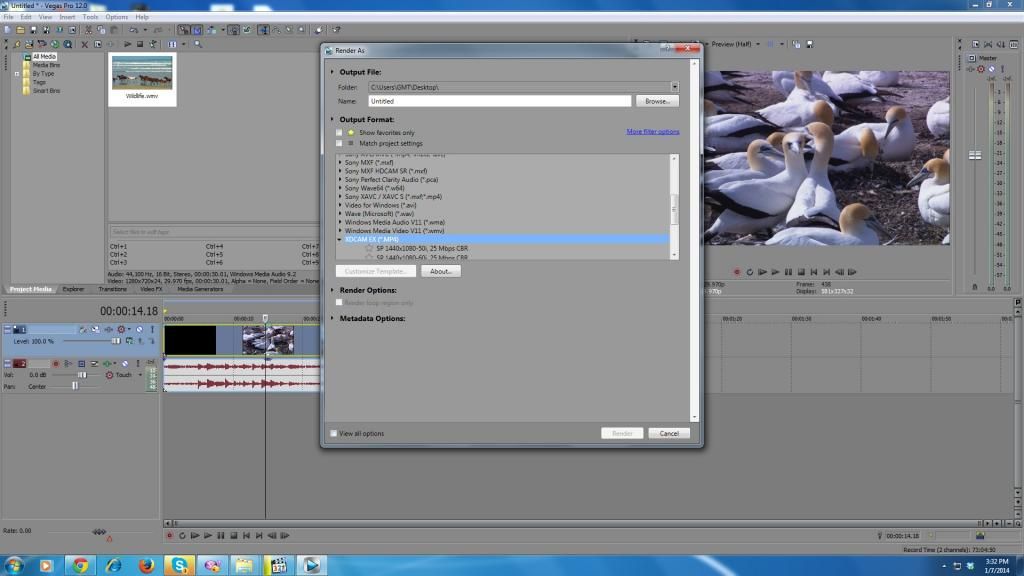Expand the By Type media bin
1024x576 pixels.
click(17, 74)
